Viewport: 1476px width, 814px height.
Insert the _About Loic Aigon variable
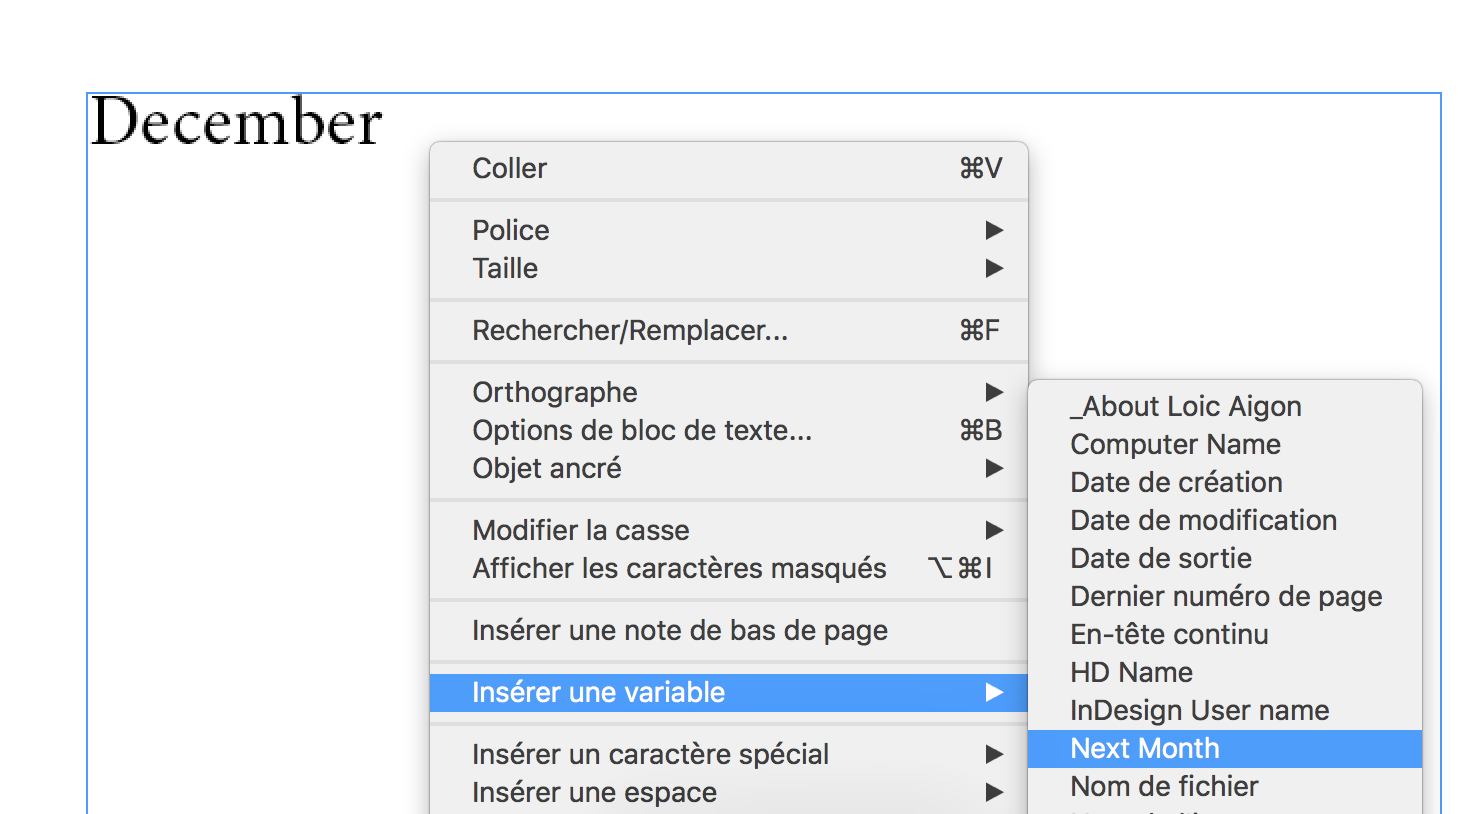(x=1186, y=406)
